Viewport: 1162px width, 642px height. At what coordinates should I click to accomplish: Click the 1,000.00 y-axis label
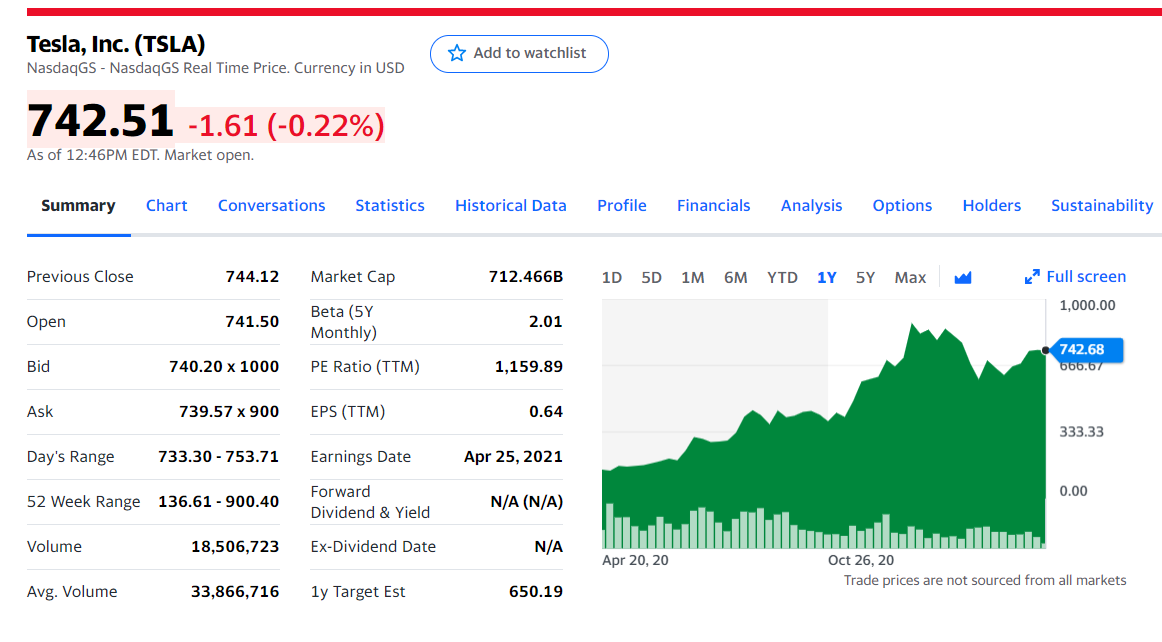point(1087,305)
